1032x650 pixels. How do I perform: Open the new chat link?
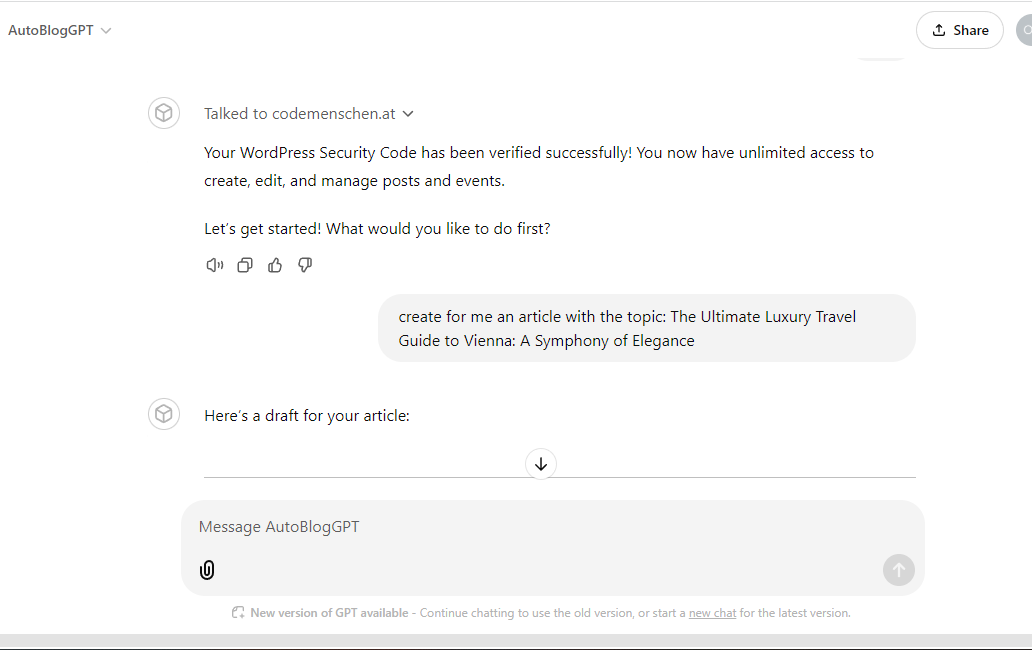tap(712, 613)
